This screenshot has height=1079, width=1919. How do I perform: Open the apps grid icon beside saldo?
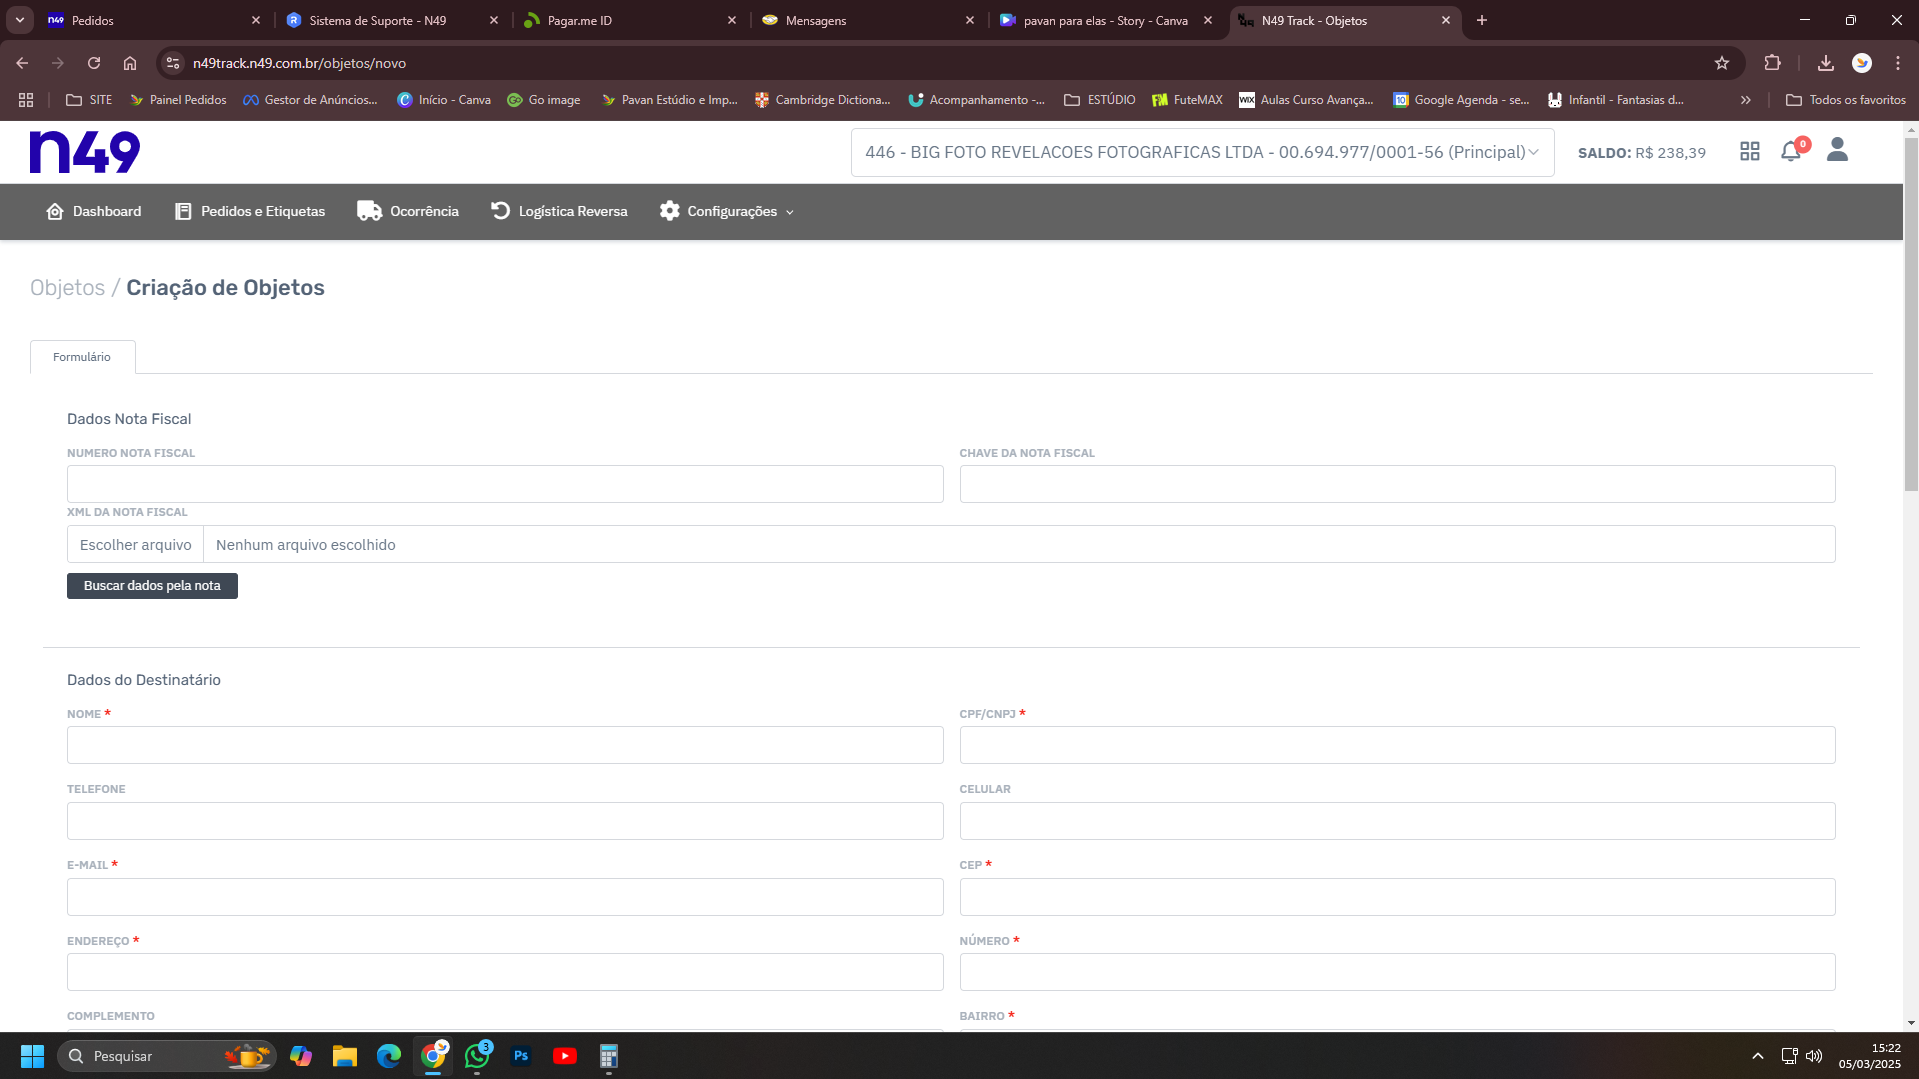point(1749,152)
